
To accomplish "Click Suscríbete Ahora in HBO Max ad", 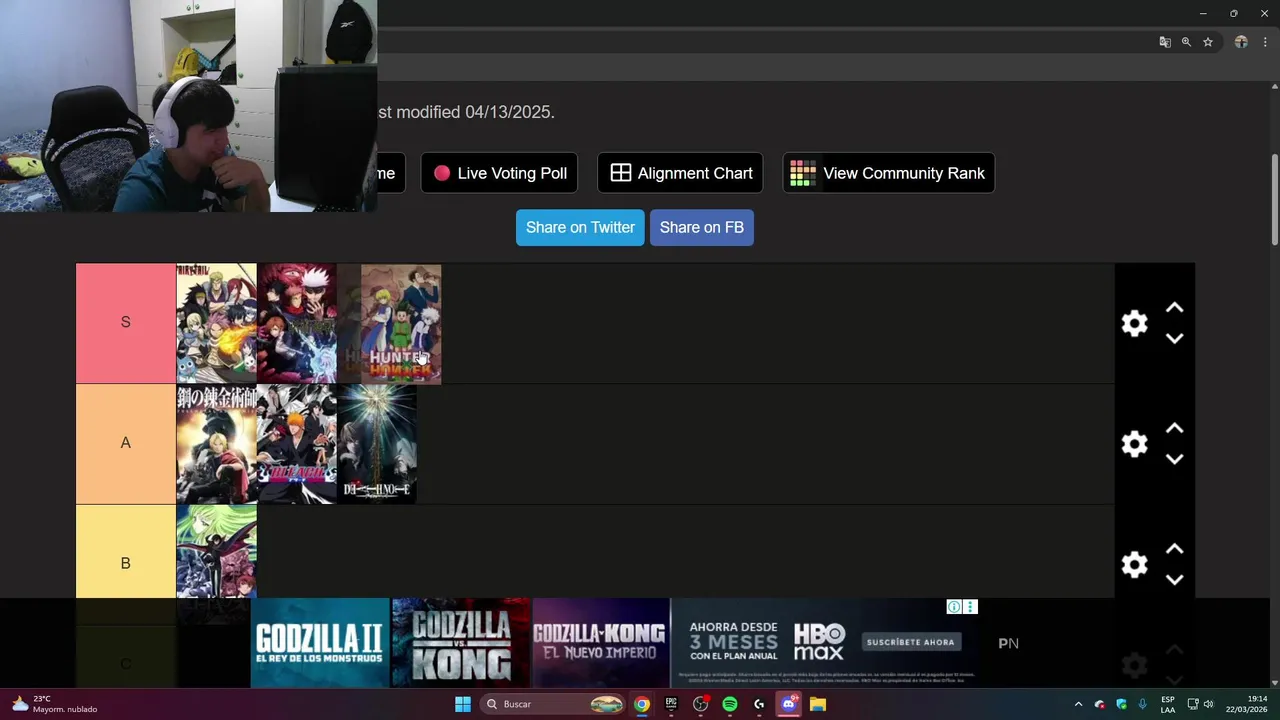I will tap(910, 642).
